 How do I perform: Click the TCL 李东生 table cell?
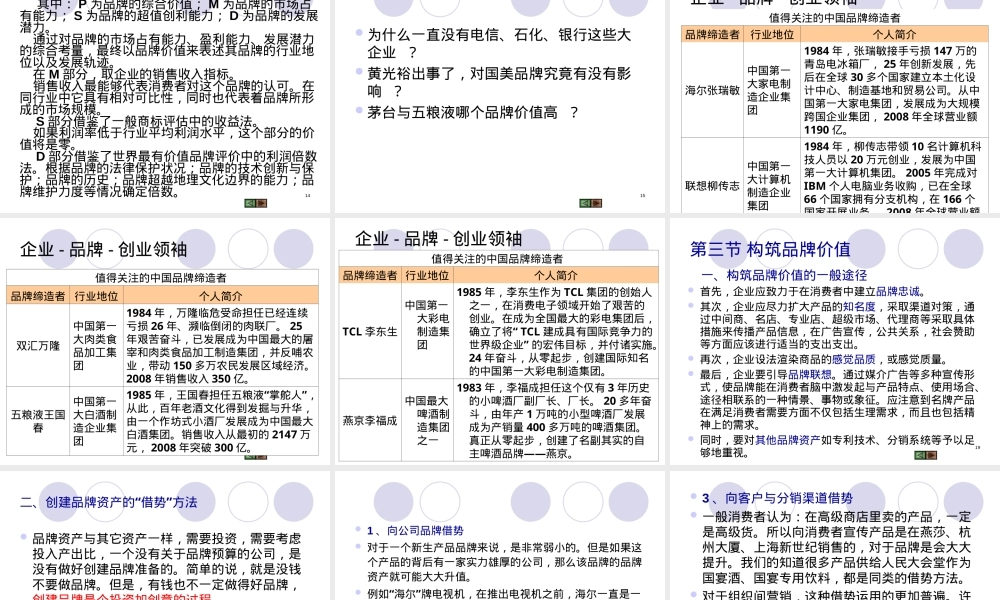[370, 332]
